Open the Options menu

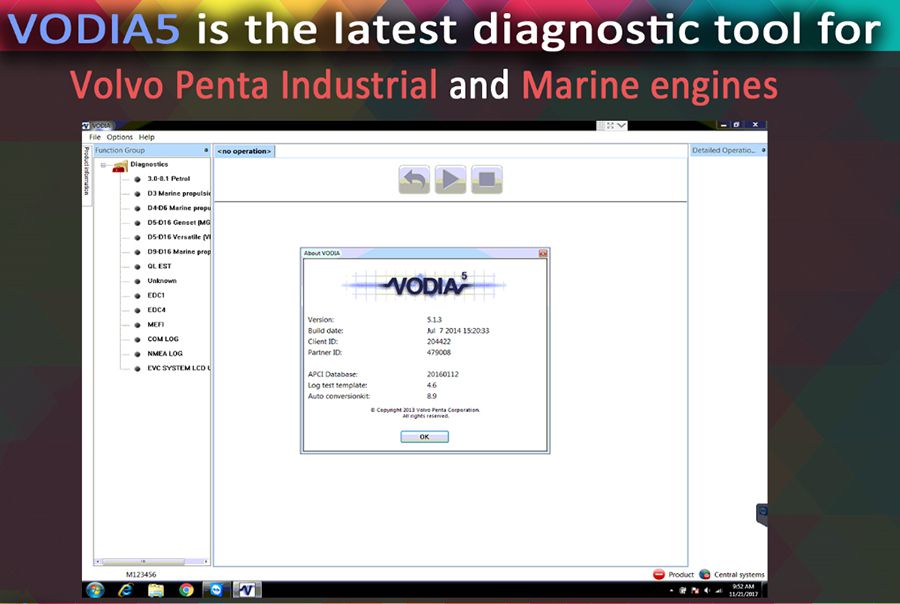coord(119,137)
